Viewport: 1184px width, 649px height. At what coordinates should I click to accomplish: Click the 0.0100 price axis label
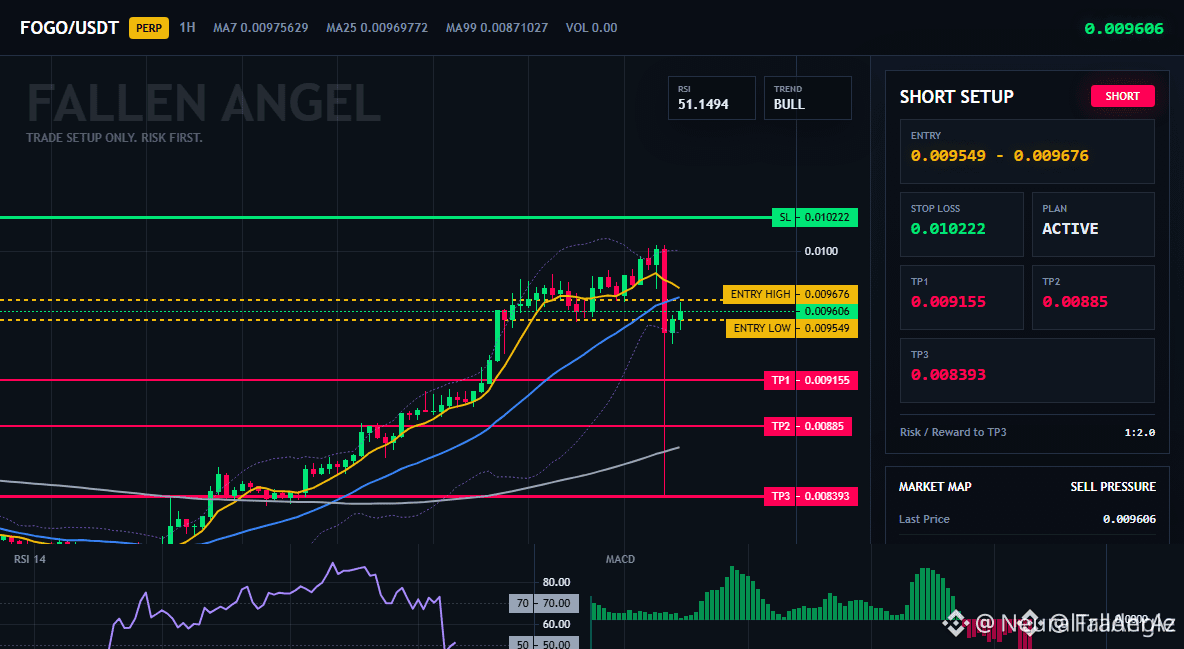click(x=821, y=251)
